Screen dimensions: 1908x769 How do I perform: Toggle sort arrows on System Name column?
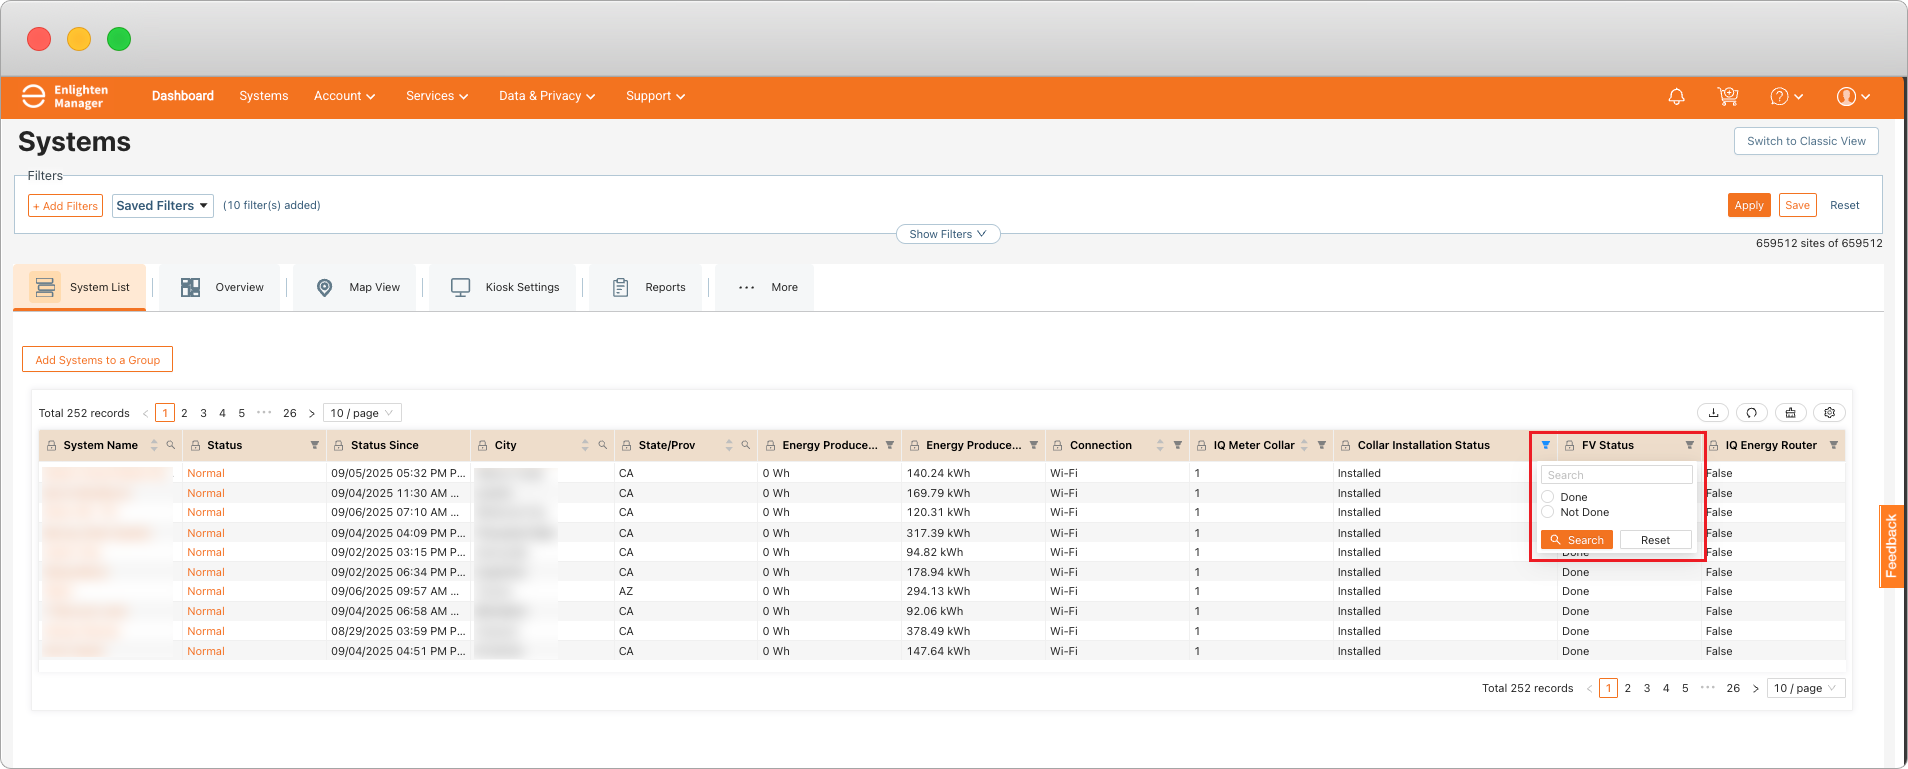pyautogui.click(x=154, y=445)
